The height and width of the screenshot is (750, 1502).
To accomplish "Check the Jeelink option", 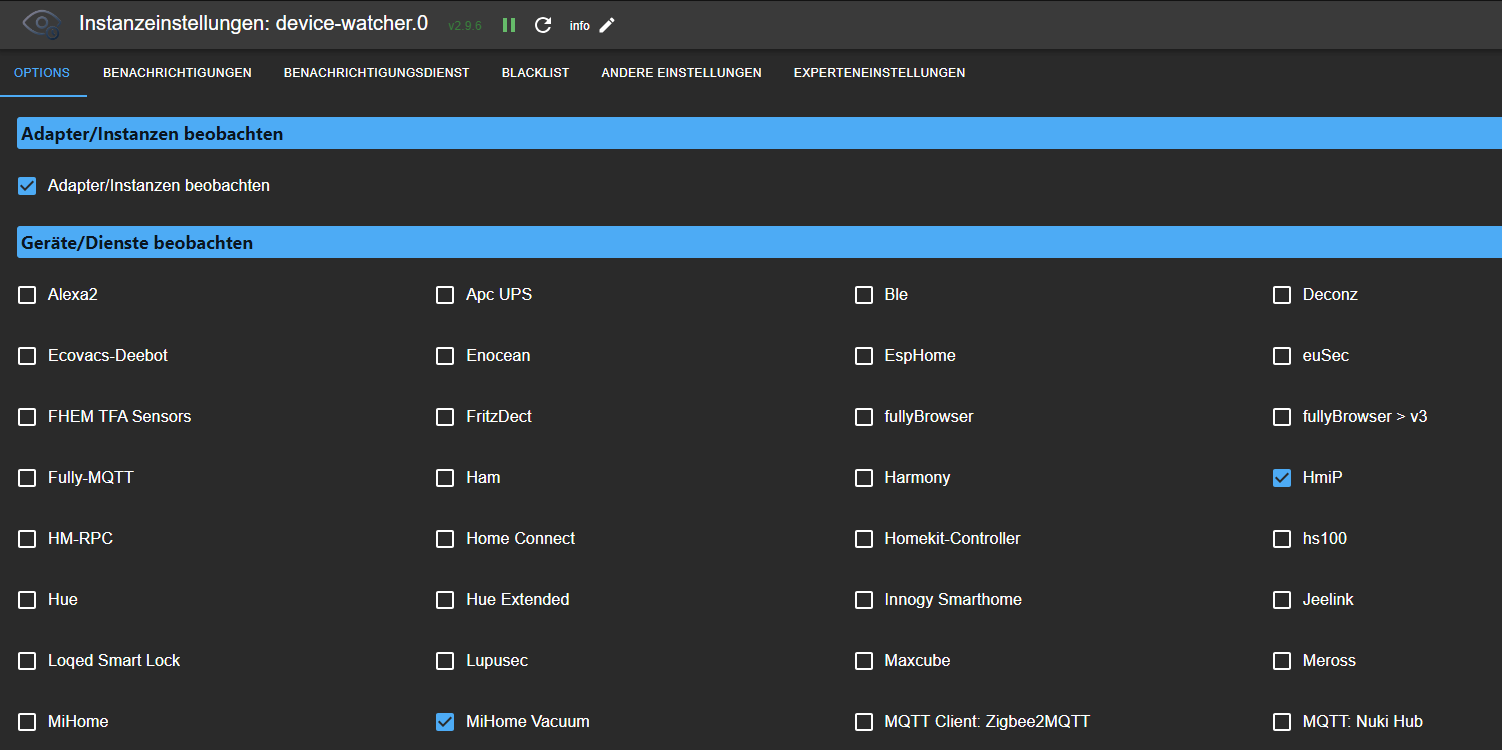I will coord(1282,600).
